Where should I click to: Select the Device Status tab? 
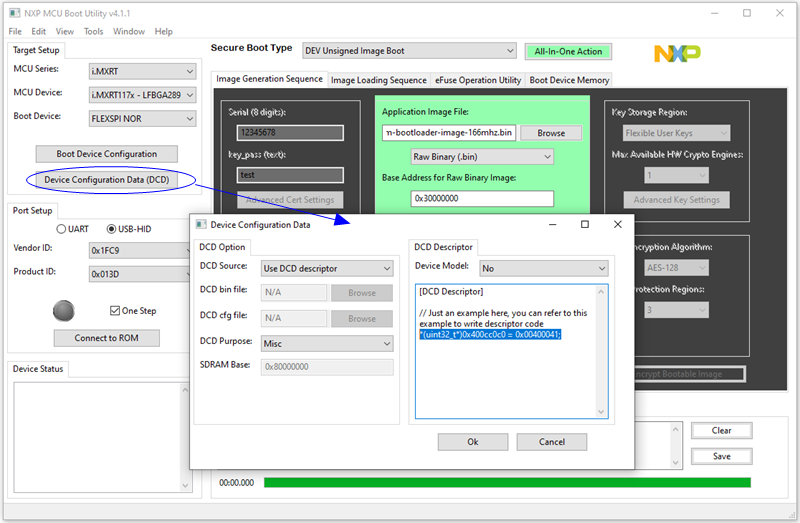tap(38, 369)
